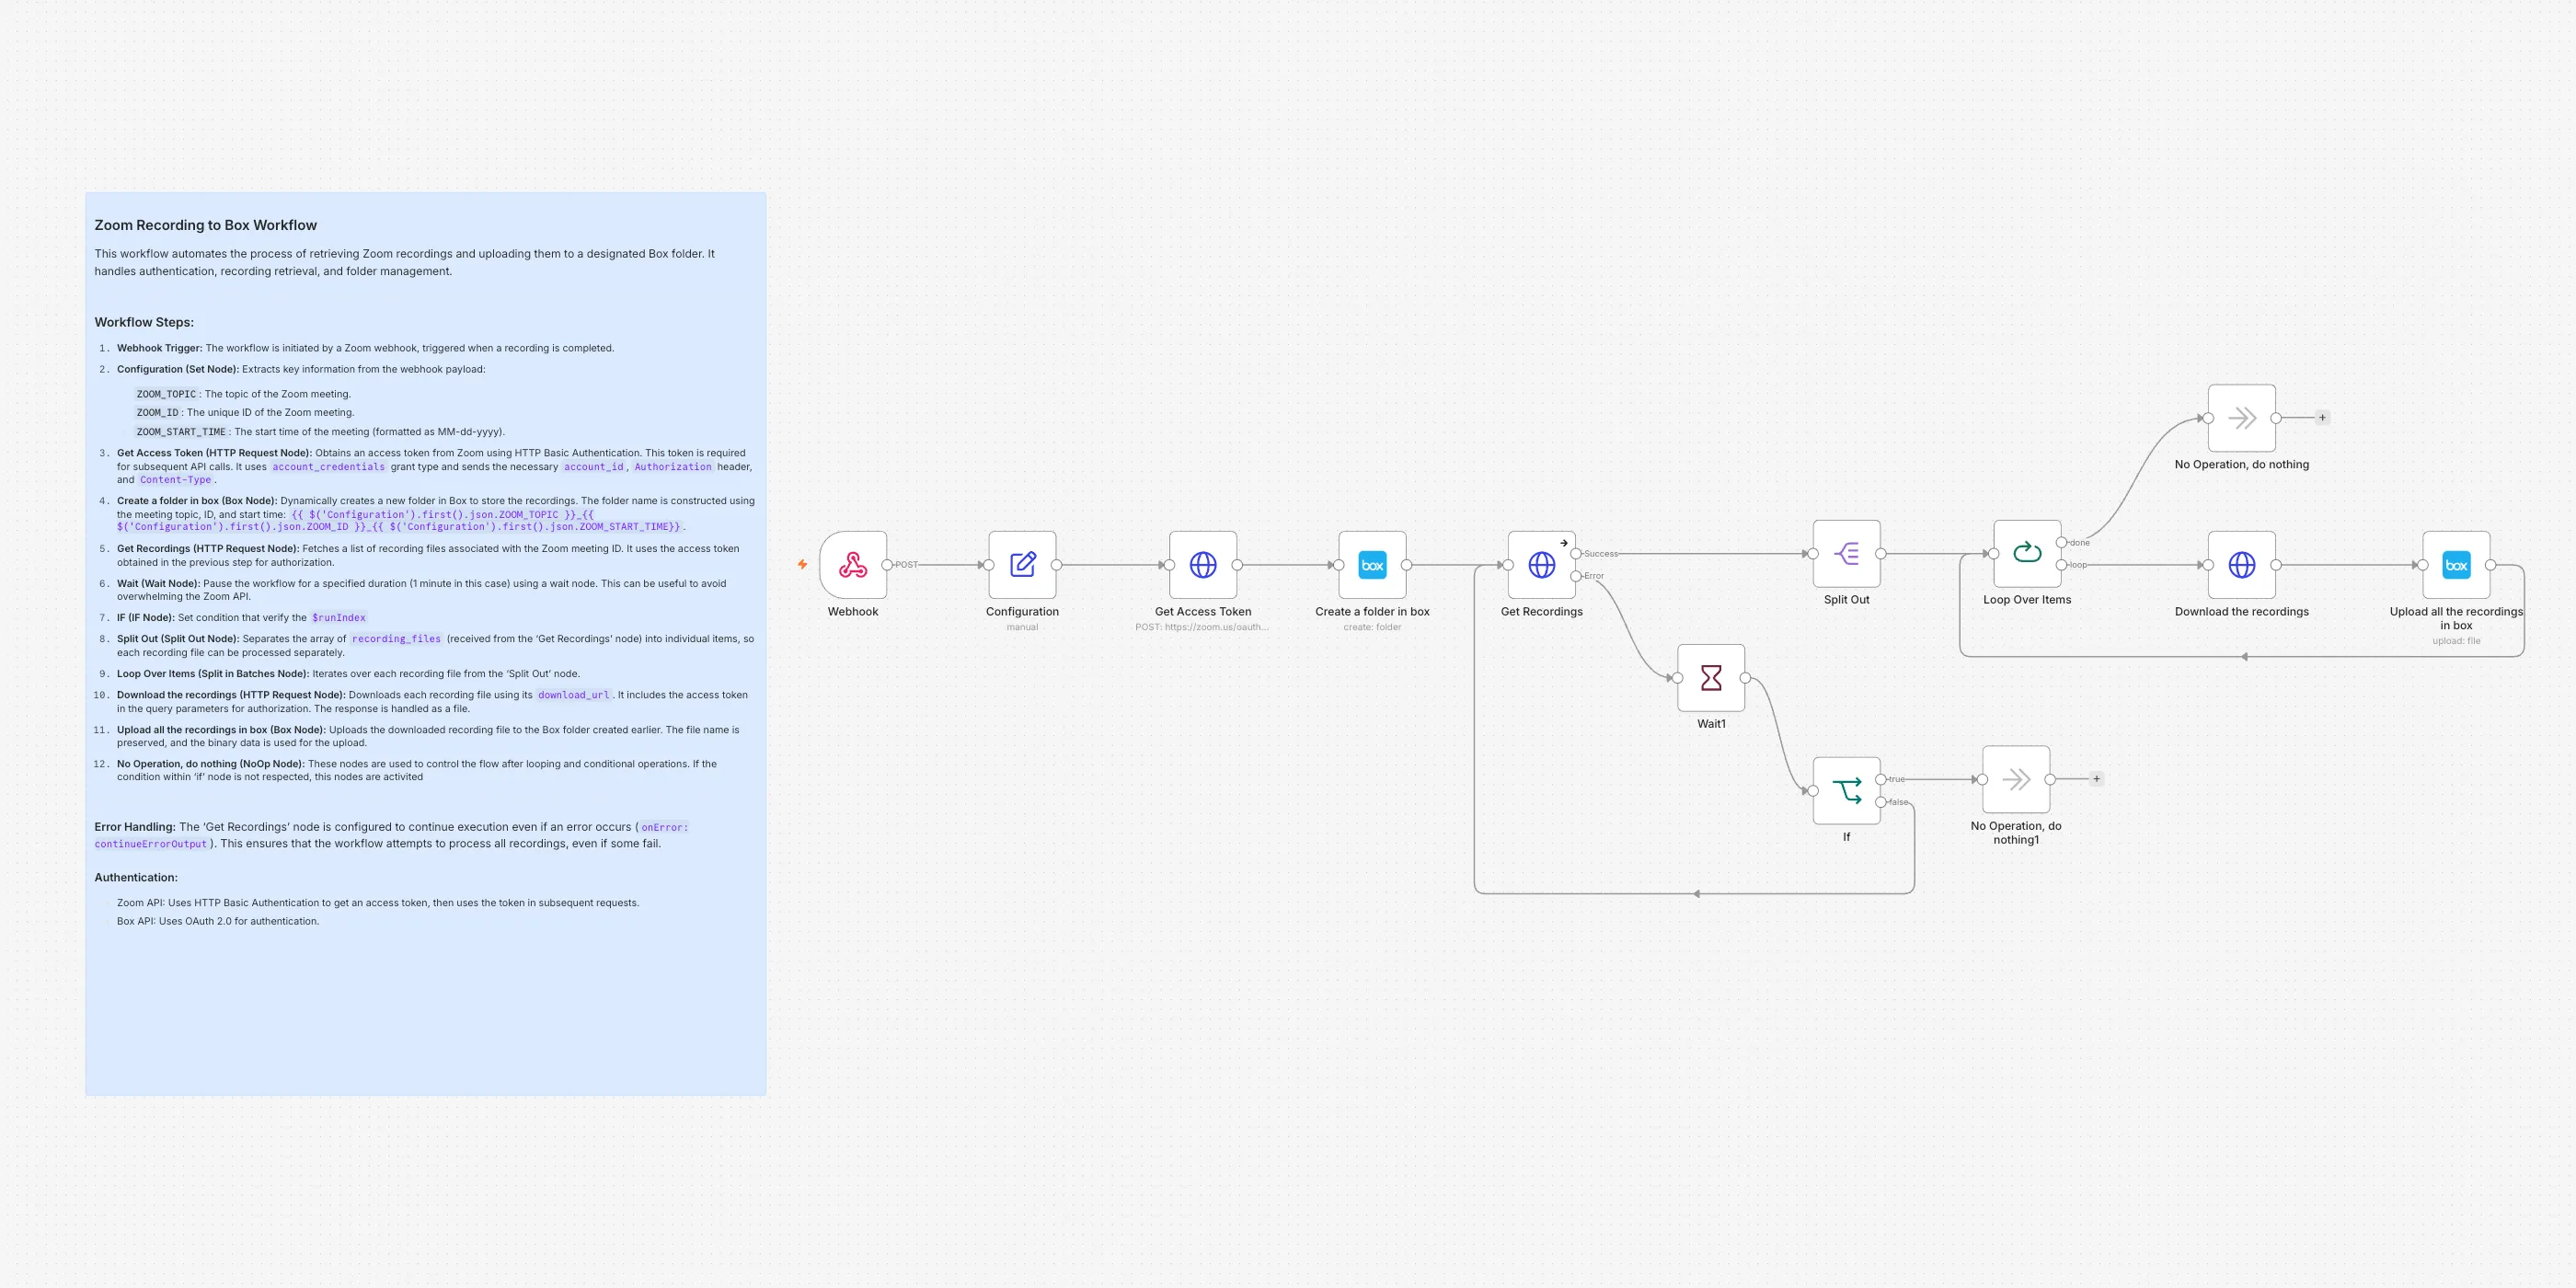
Task: Click the POST zoom.us URL subtitle
Action: pyautogui.click(x=1202, y=627)
